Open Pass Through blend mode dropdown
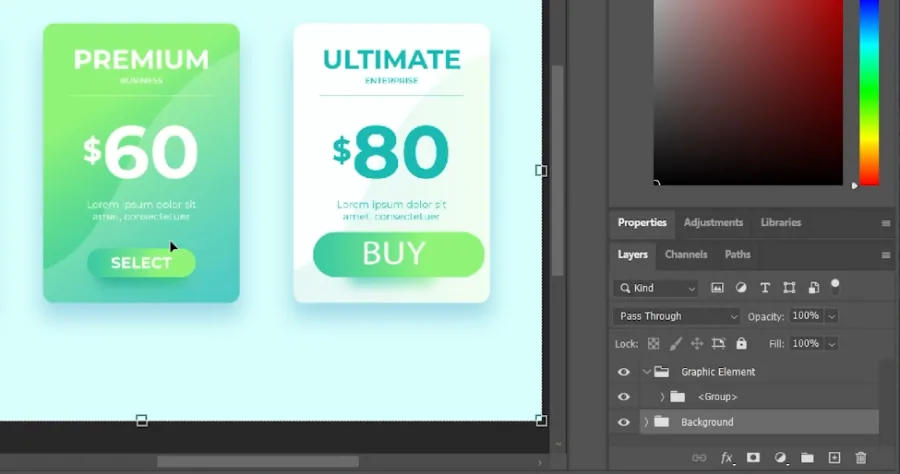900x474 pixels. tap(676, 316)
